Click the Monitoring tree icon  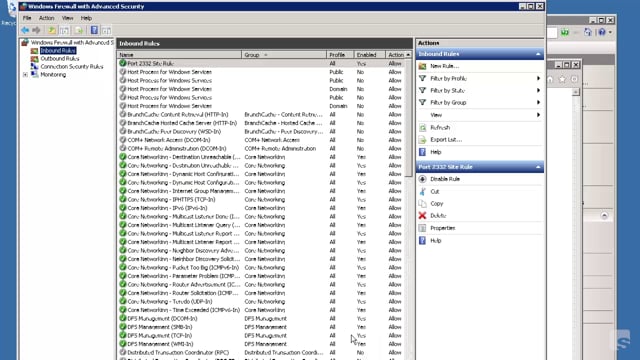coord(35,74)
